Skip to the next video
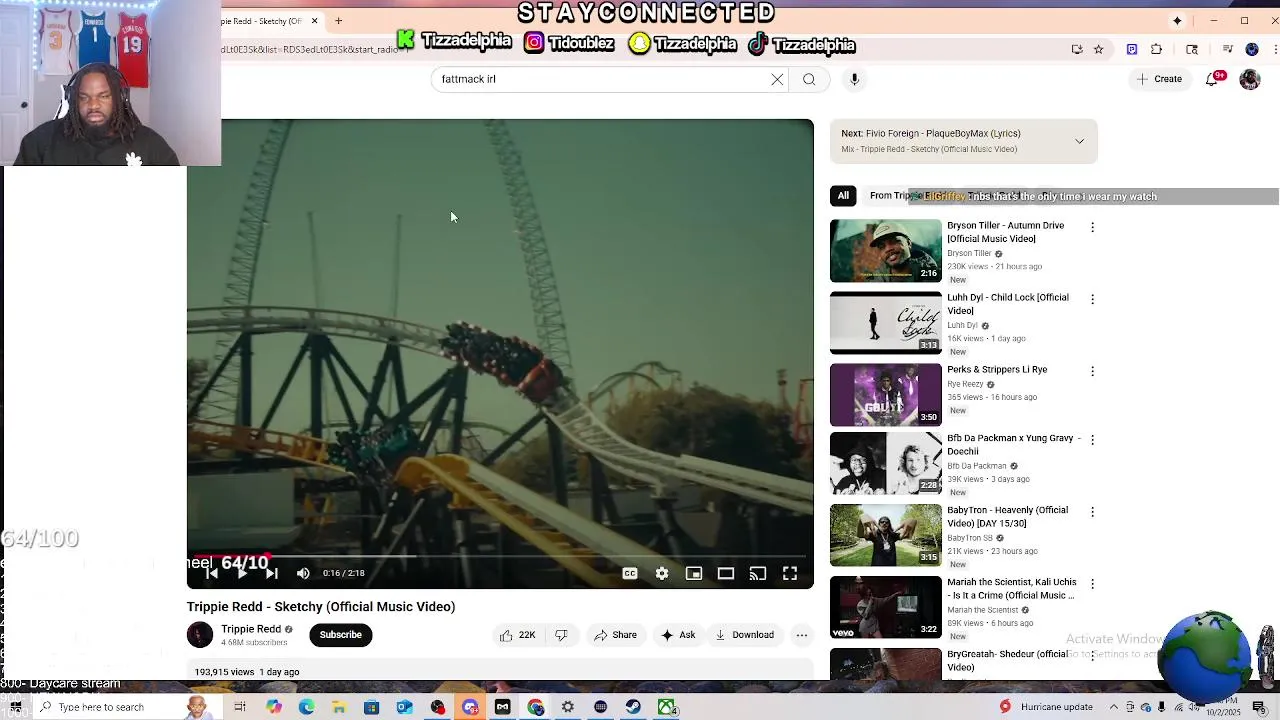 [272, 573]
